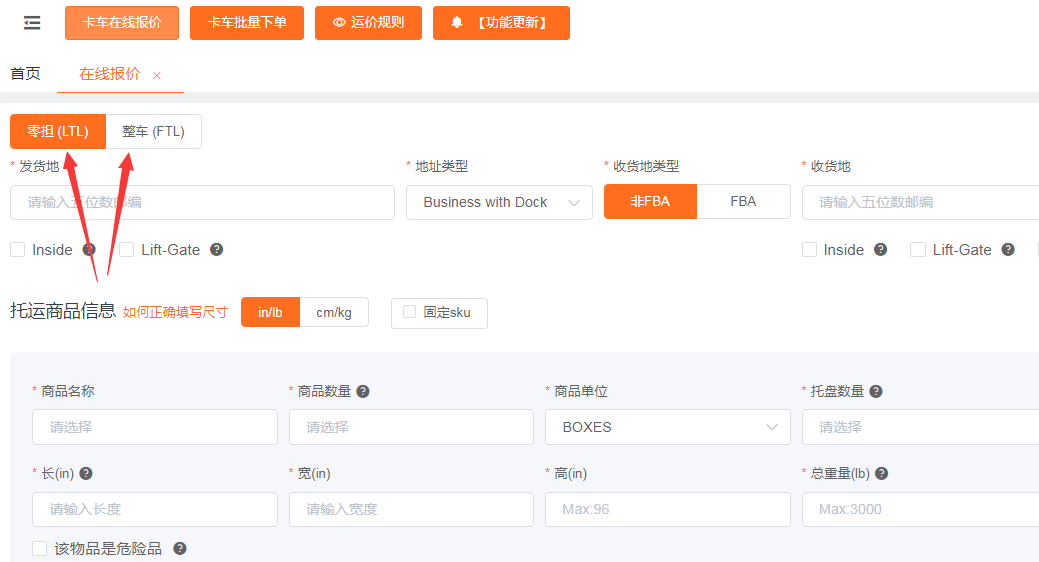The image size is (1039, 562).
Task: Switch to 在线报价 tab
Action: (110, 74)
